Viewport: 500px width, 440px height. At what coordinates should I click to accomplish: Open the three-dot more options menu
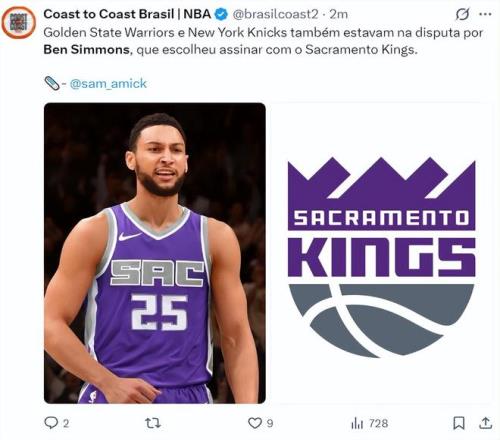click(485, 14)
